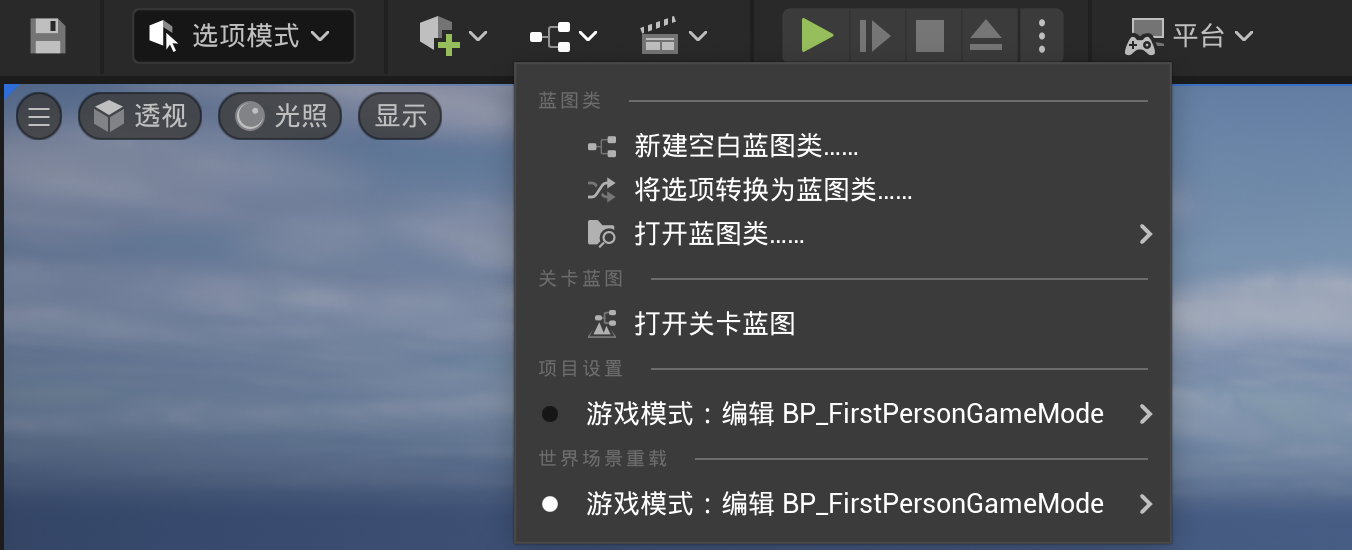The width and height of the screenshot is (1352, 550).
Task: Select 打开关卡蓝图 menu item
Action: (x=714, y=323)
